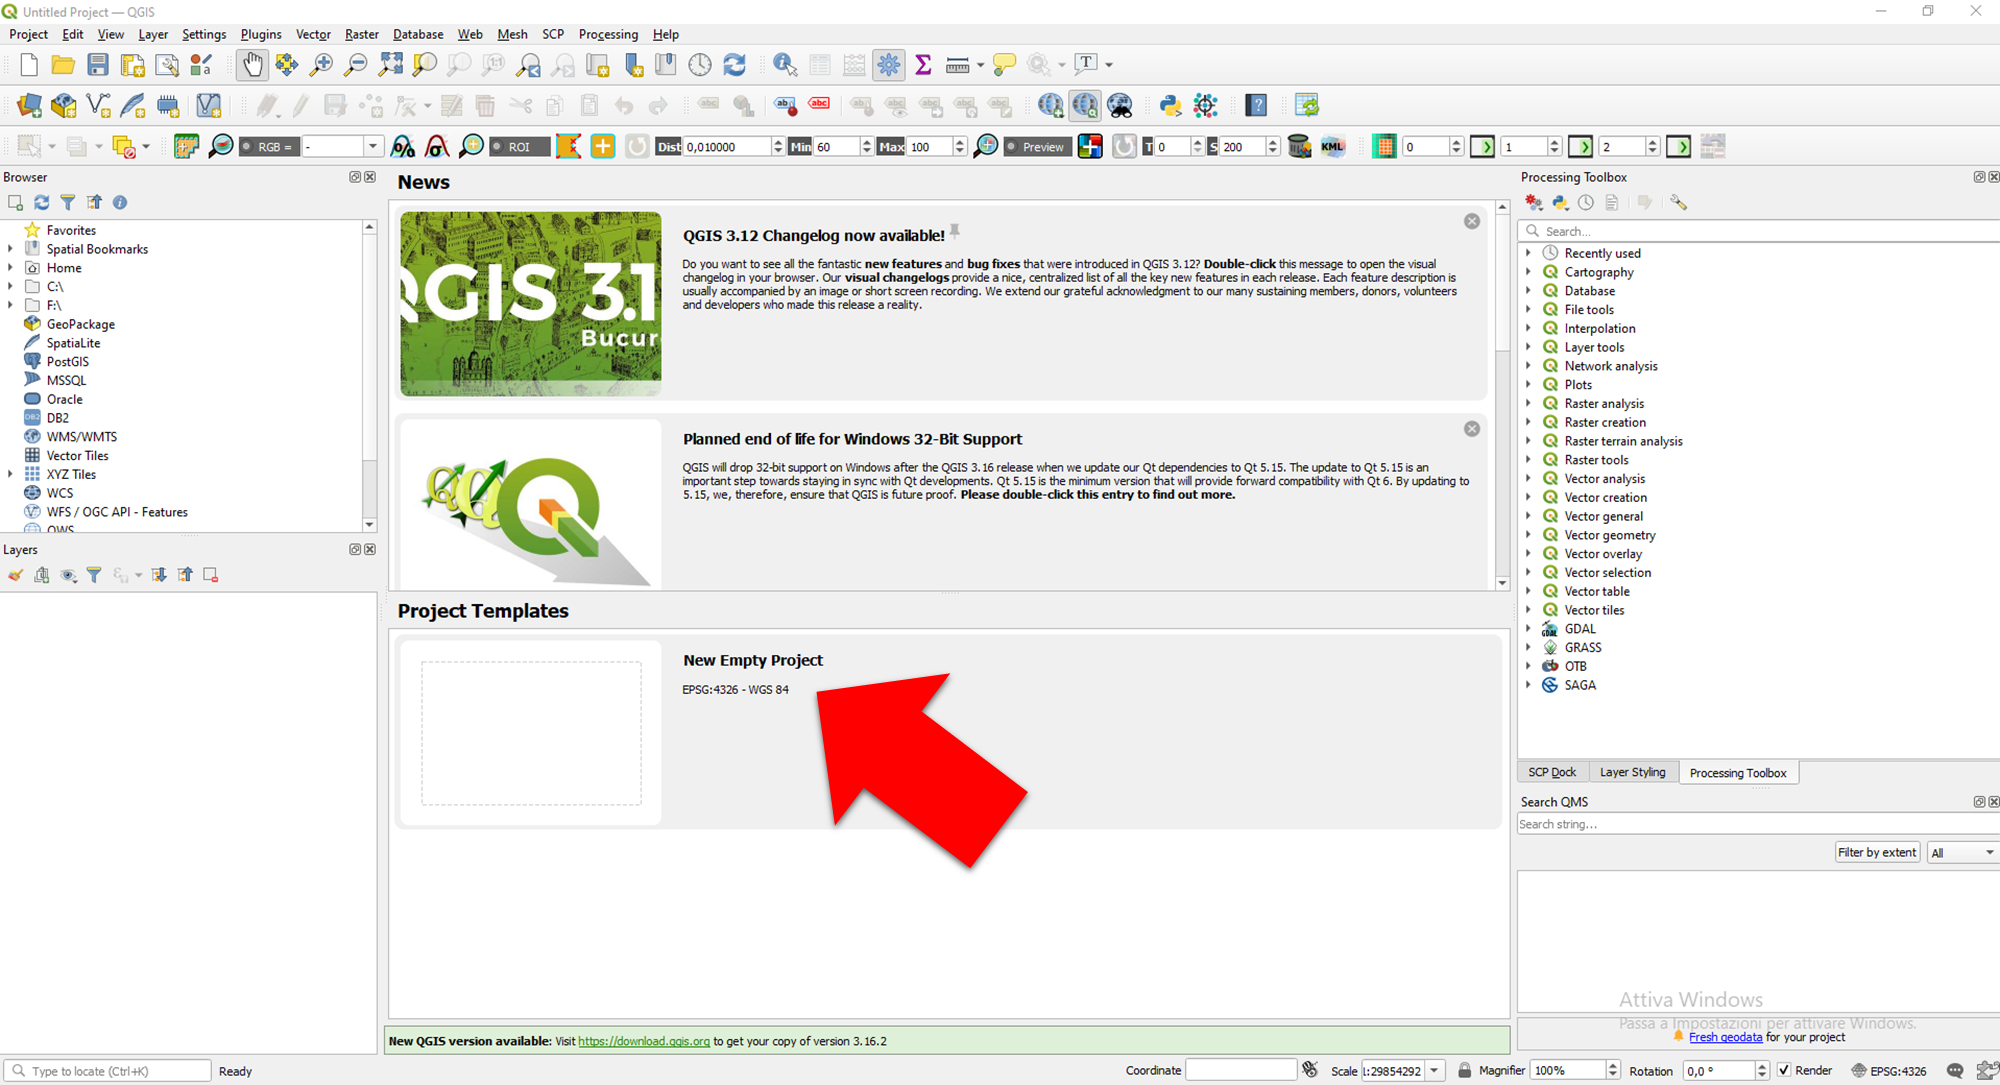
Task: Open the messages log speech bubble icon
Action: pos(1956,1071)
